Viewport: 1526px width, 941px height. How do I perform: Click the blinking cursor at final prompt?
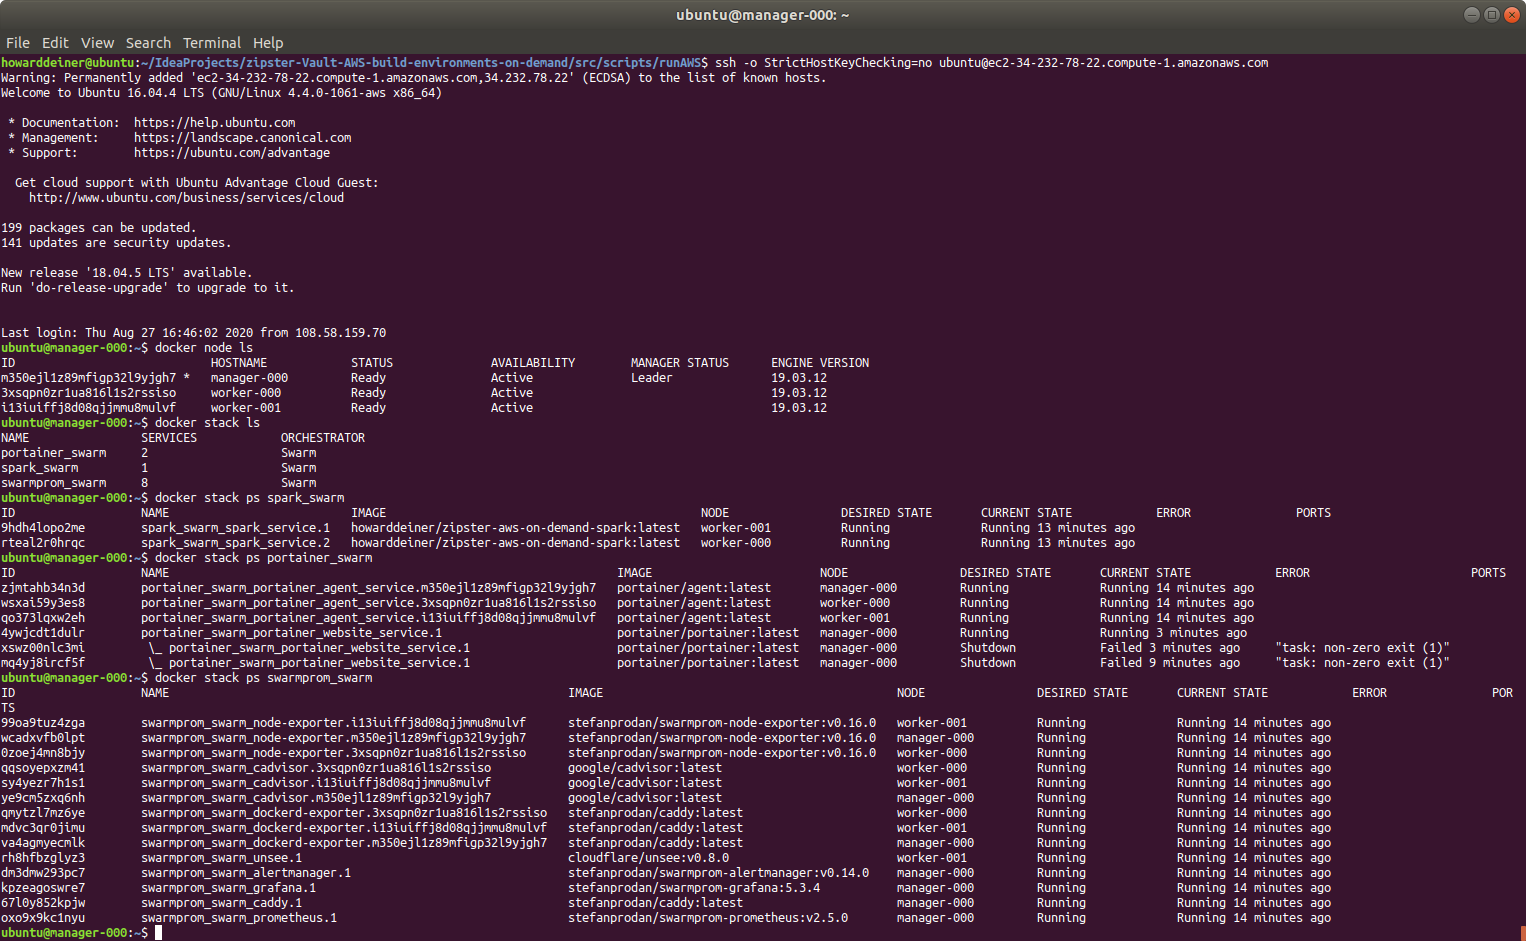(158, 933)
